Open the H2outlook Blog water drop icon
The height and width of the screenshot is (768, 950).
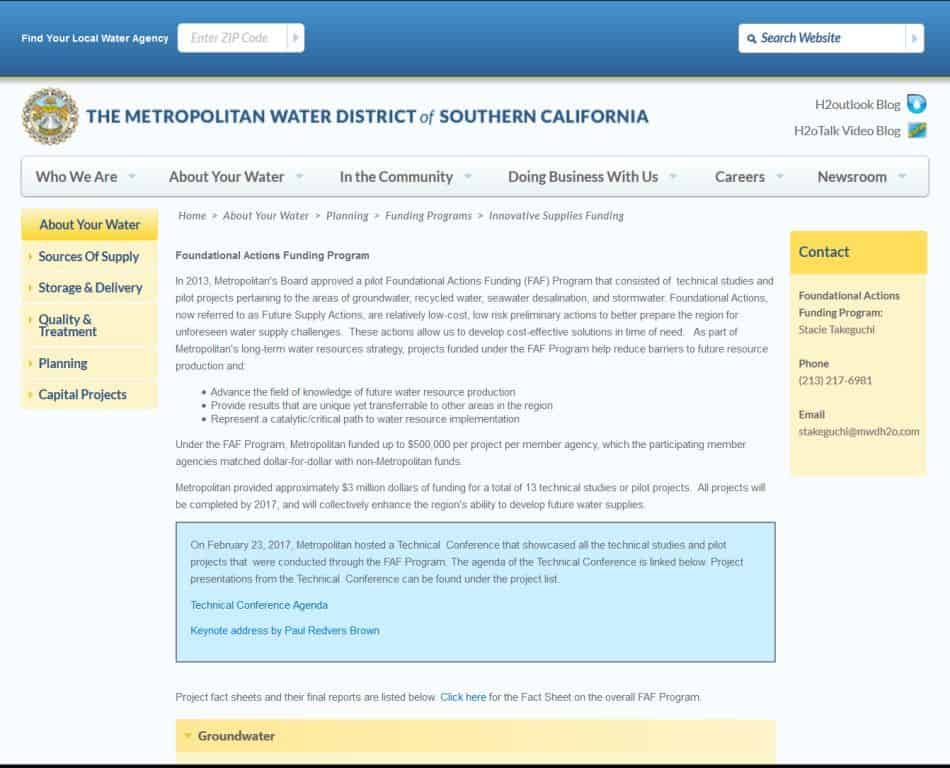(x=916, y=104)
